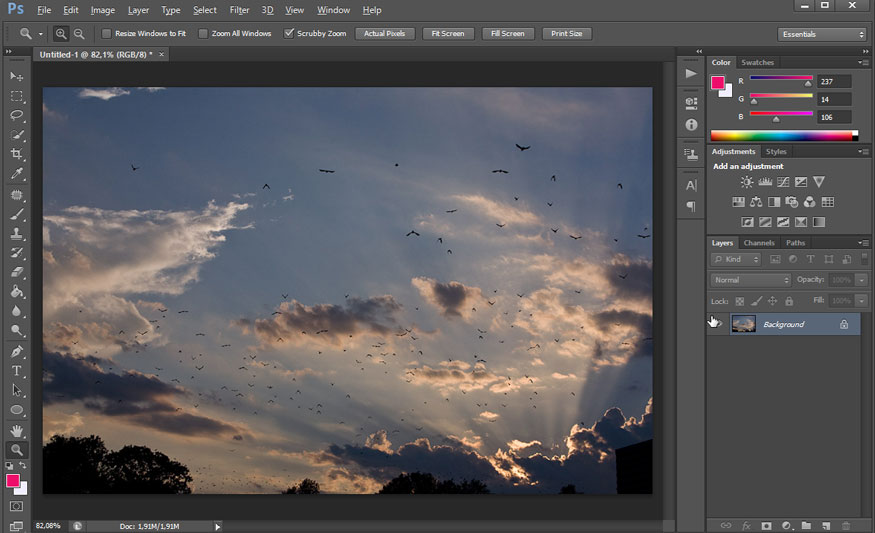
Task: Switch to the Paths tab
Action: coord(795,243)
